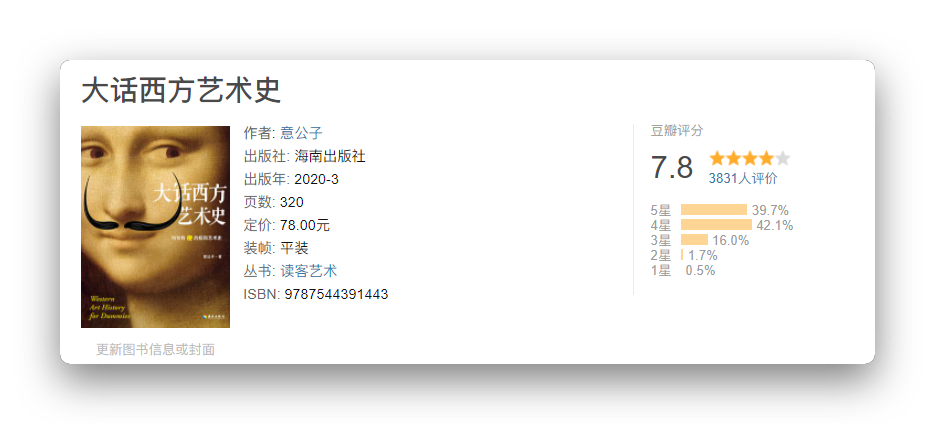The height and width of the screenshot is (424, 935).
Task: Click the 39.7% percentage
Action: click(770, 210)
